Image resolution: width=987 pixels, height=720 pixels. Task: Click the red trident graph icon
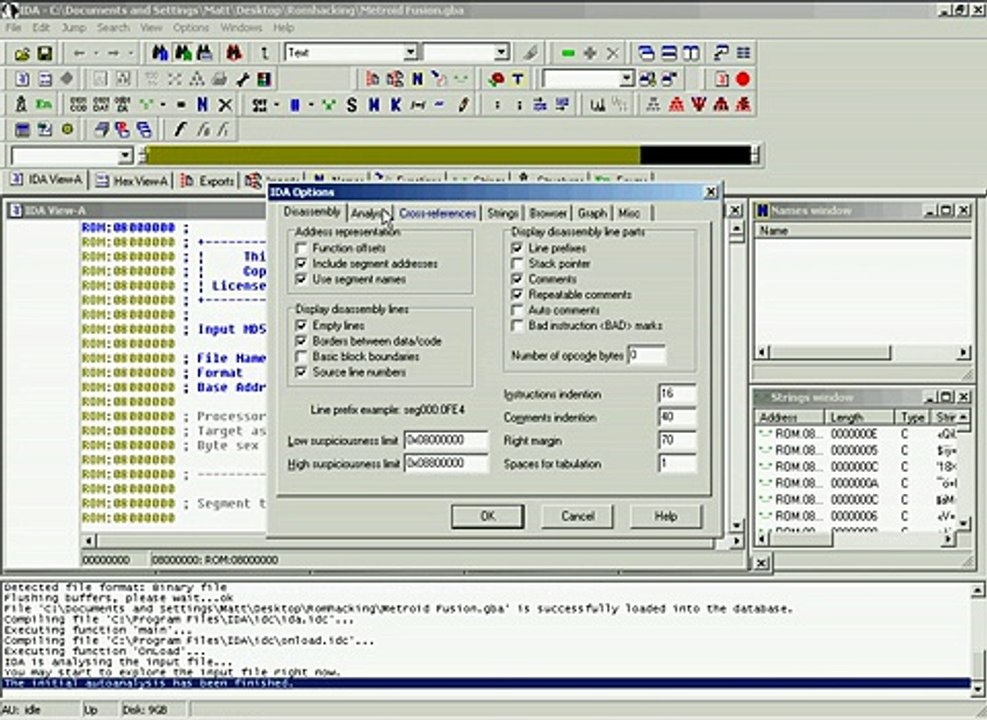pos(699,104)
